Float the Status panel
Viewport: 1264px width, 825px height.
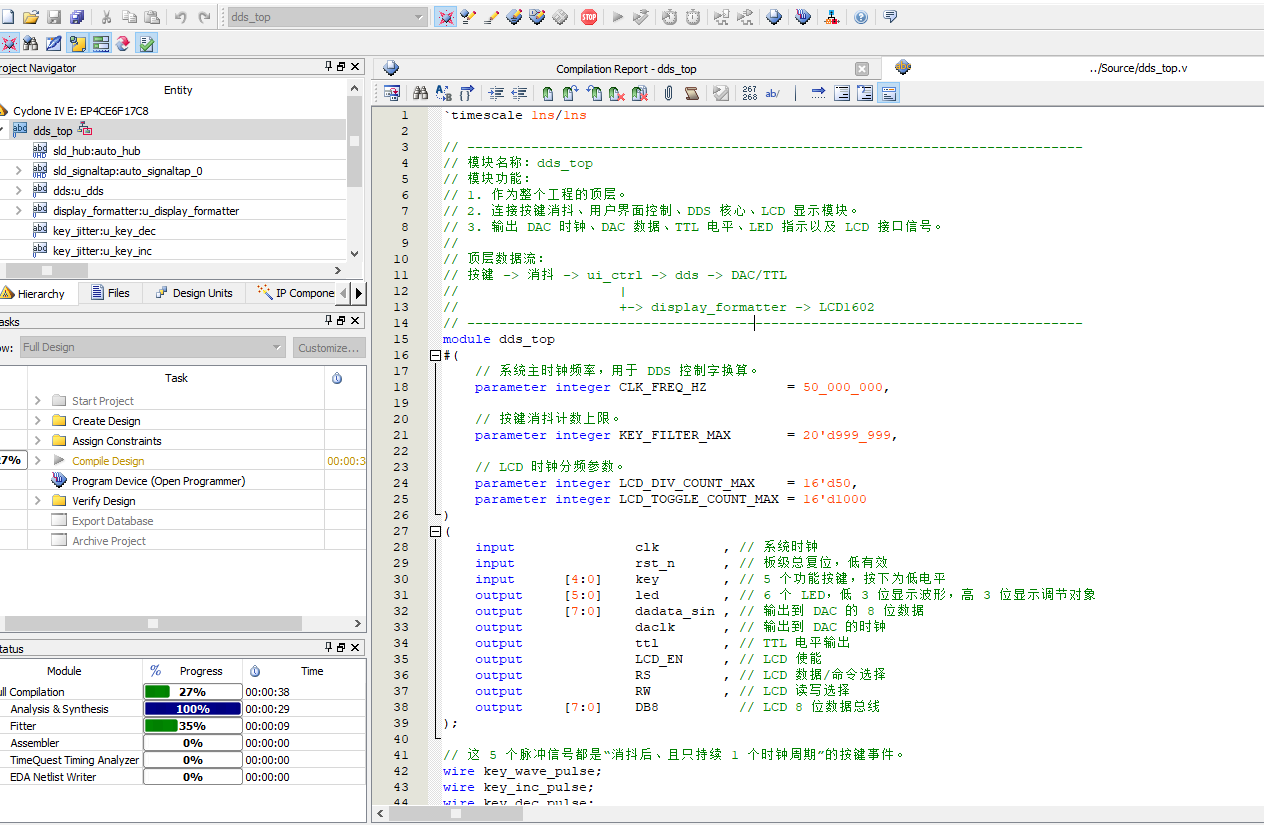(341, 648)
